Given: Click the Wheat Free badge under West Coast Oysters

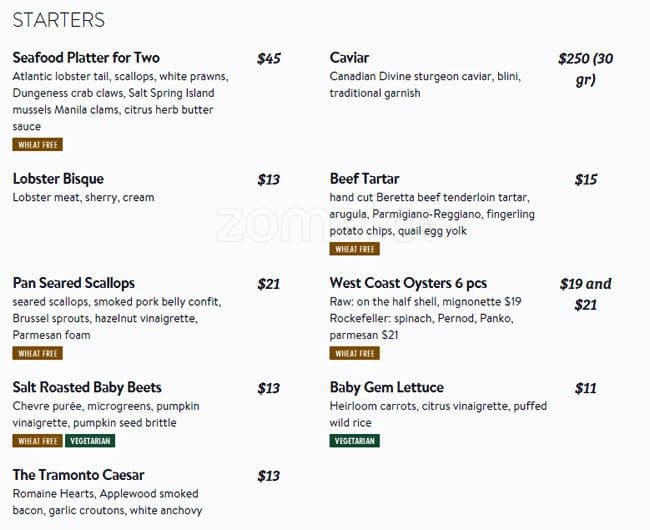Looking at the screenshot, I should (355, 353).
